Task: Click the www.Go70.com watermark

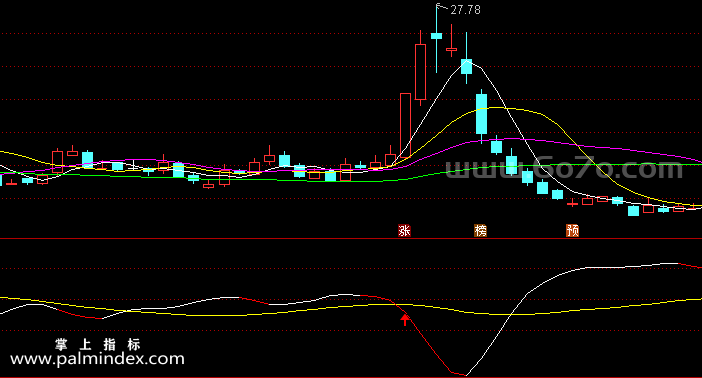Action: tap(564, 168)
